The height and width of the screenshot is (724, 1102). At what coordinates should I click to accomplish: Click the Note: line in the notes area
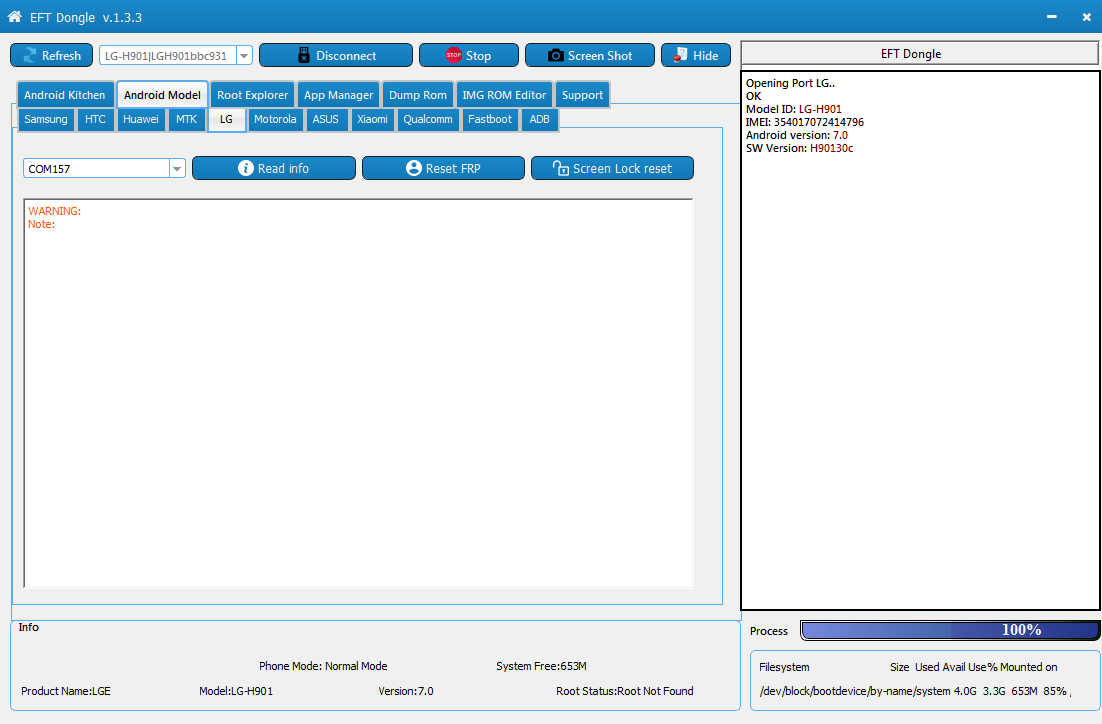pyautogui.click(x=41, y=224)
